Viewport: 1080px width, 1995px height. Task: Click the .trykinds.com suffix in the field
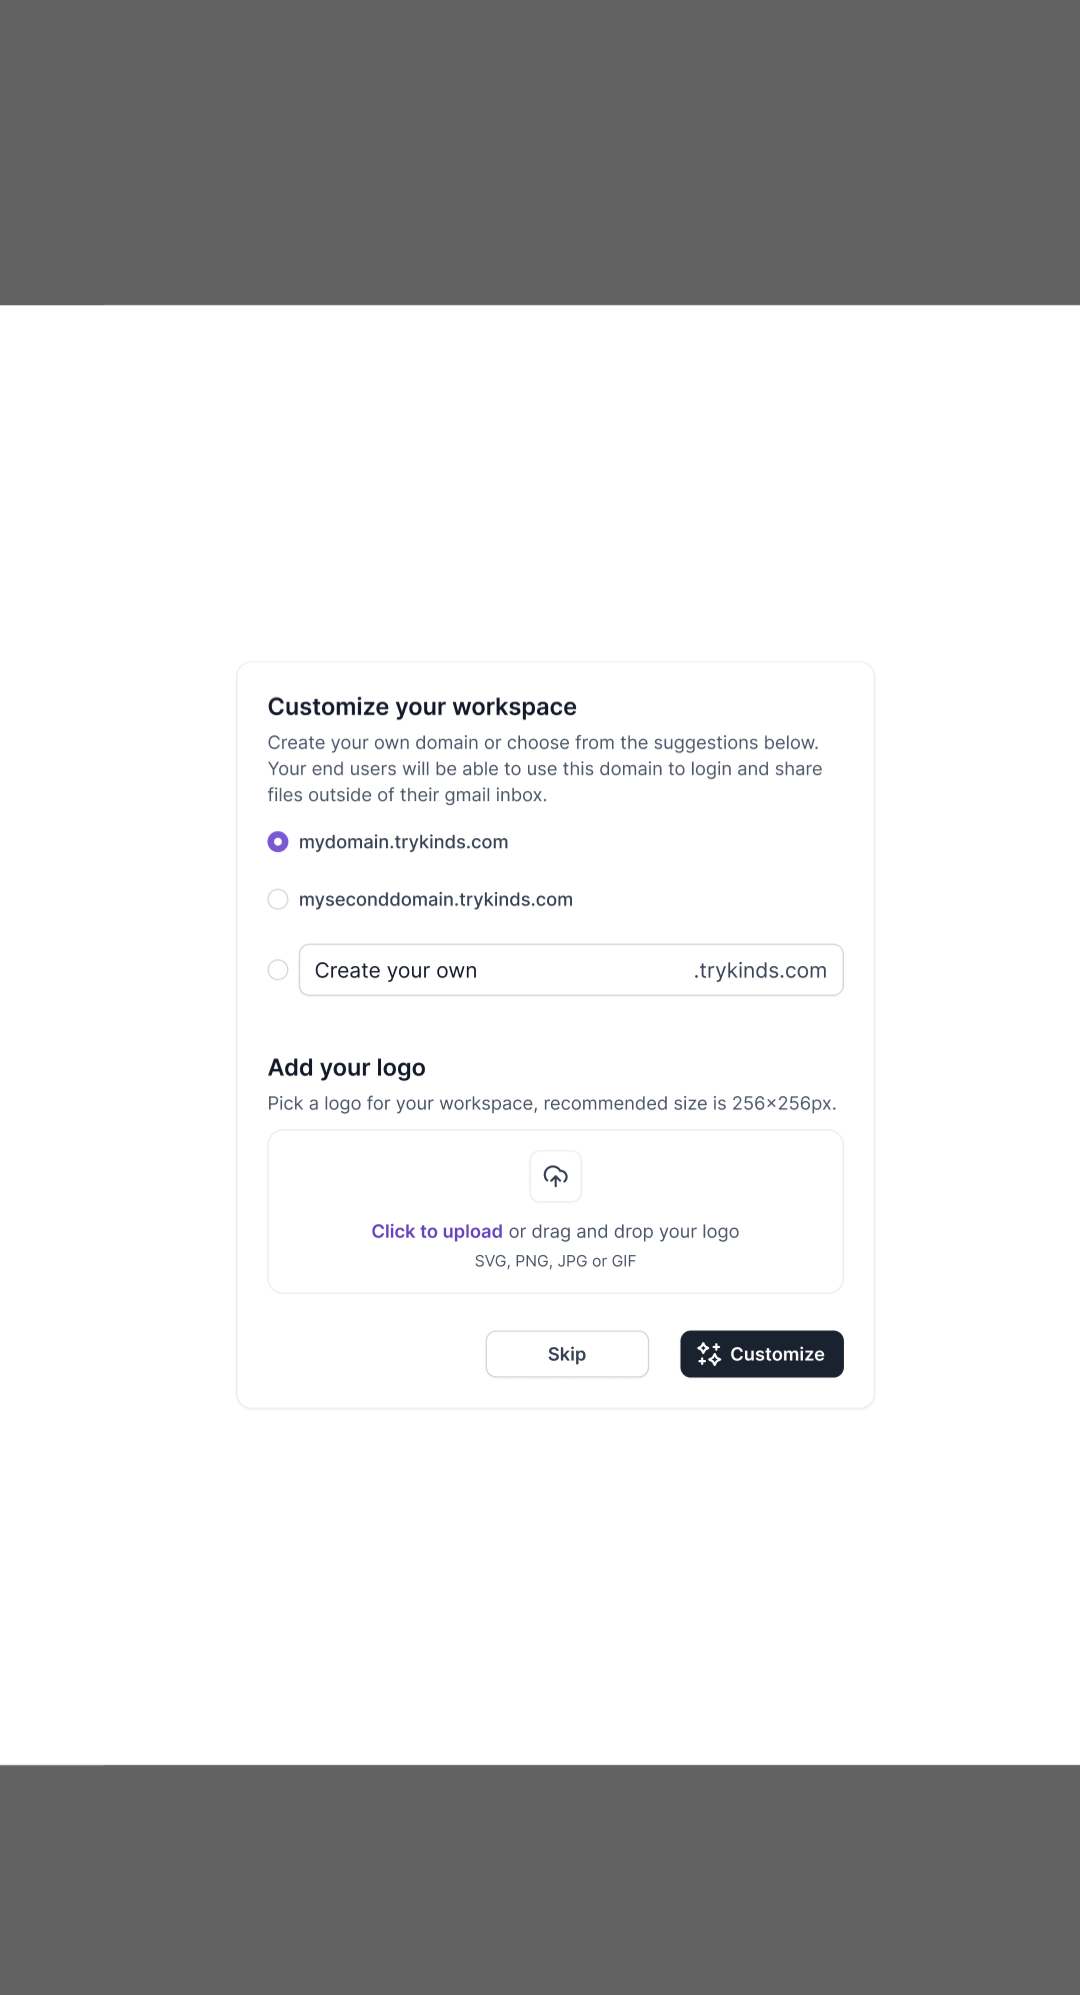[760, 971]
